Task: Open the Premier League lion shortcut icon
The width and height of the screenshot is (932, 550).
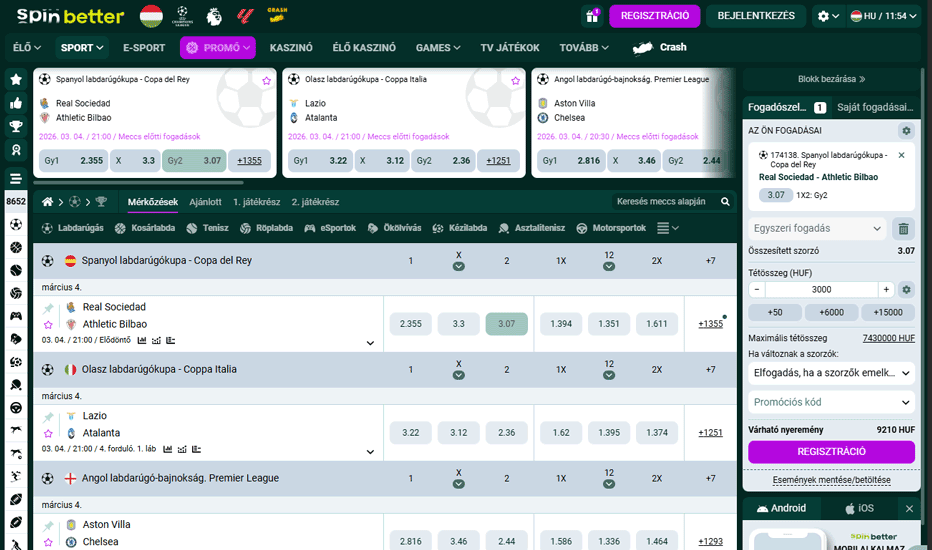Action: tap(214, 16)
